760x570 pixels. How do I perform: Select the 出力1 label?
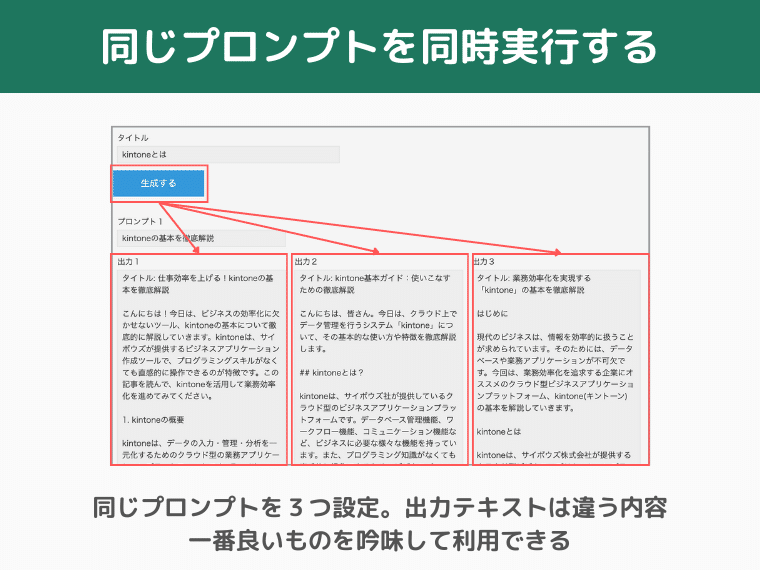click(128, 262)
